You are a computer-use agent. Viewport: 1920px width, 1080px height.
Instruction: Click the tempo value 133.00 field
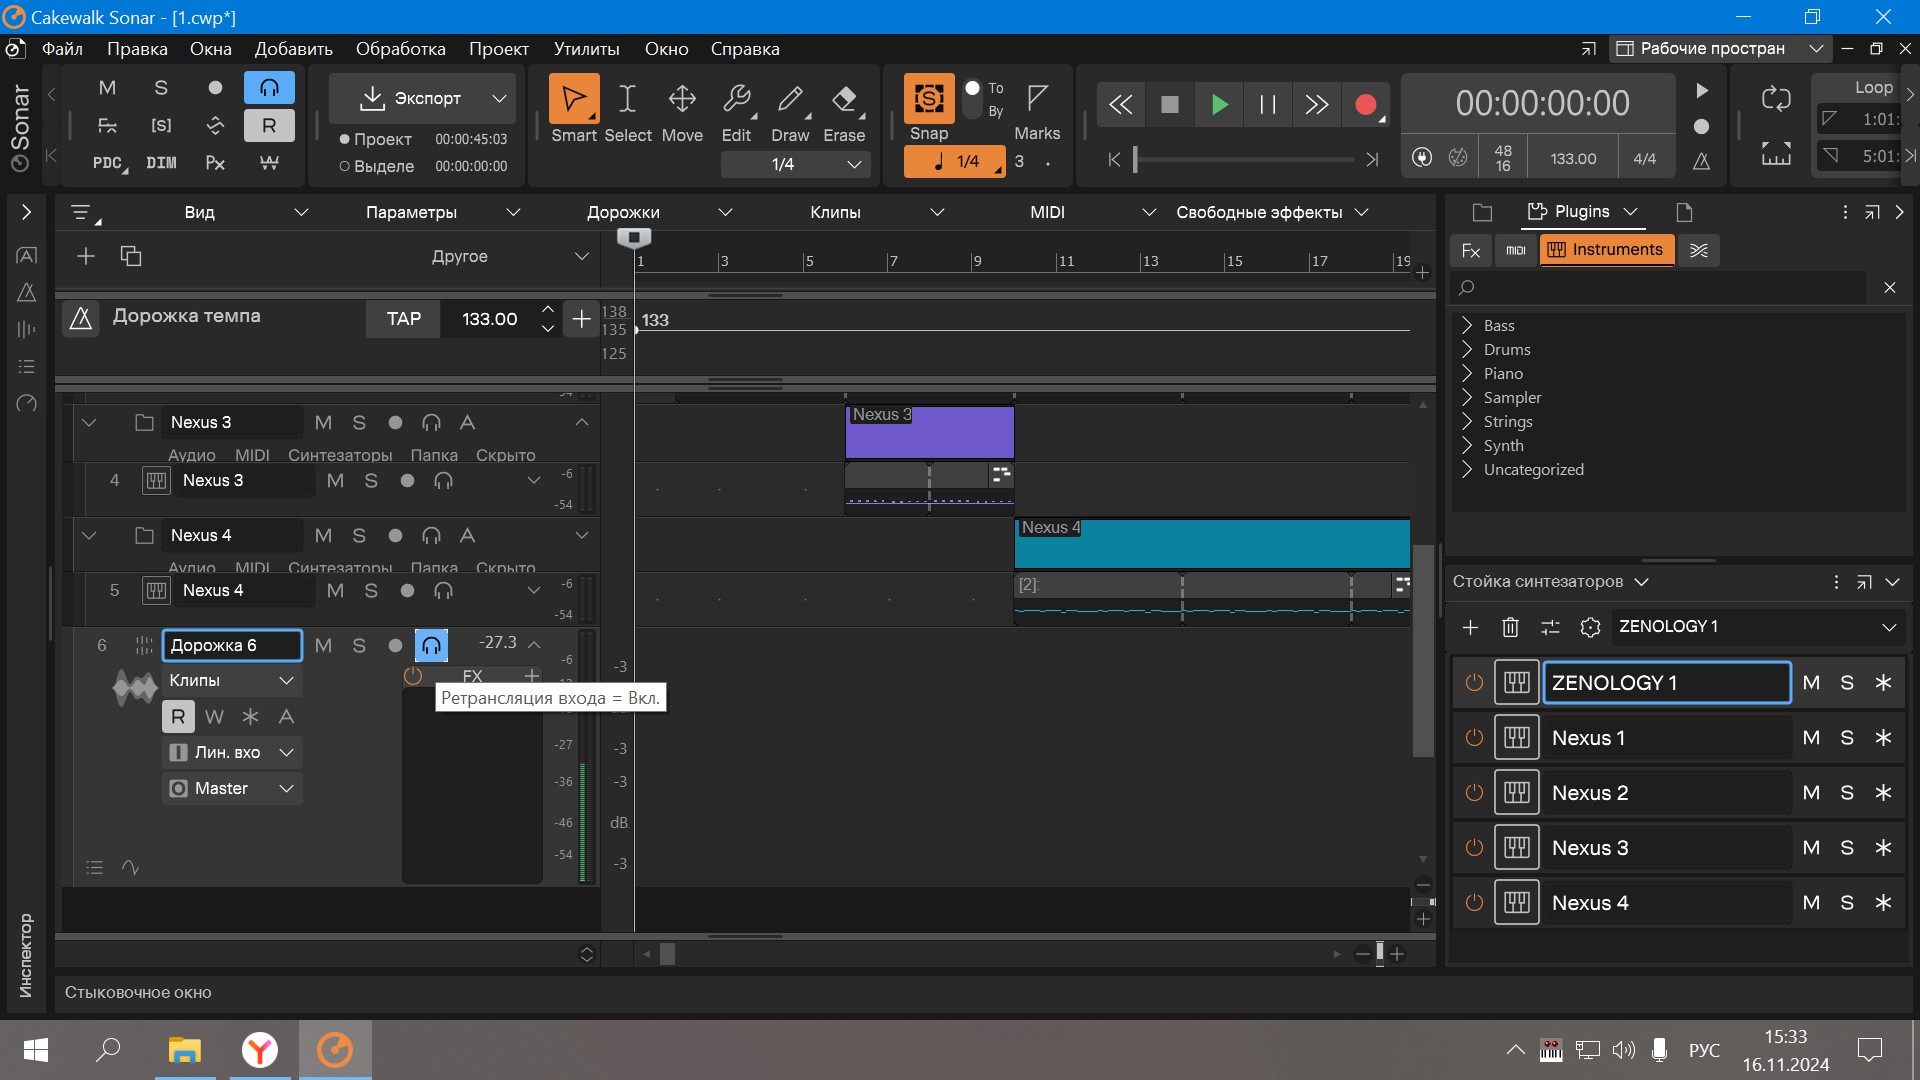490,319
